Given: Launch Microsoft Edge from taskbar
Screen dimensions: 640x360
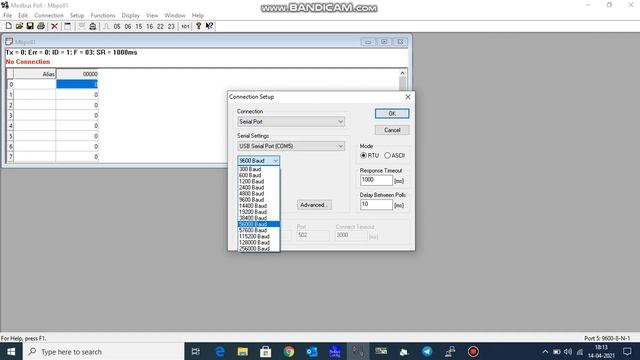Looking at the screenshot, I should pos(220,351).
